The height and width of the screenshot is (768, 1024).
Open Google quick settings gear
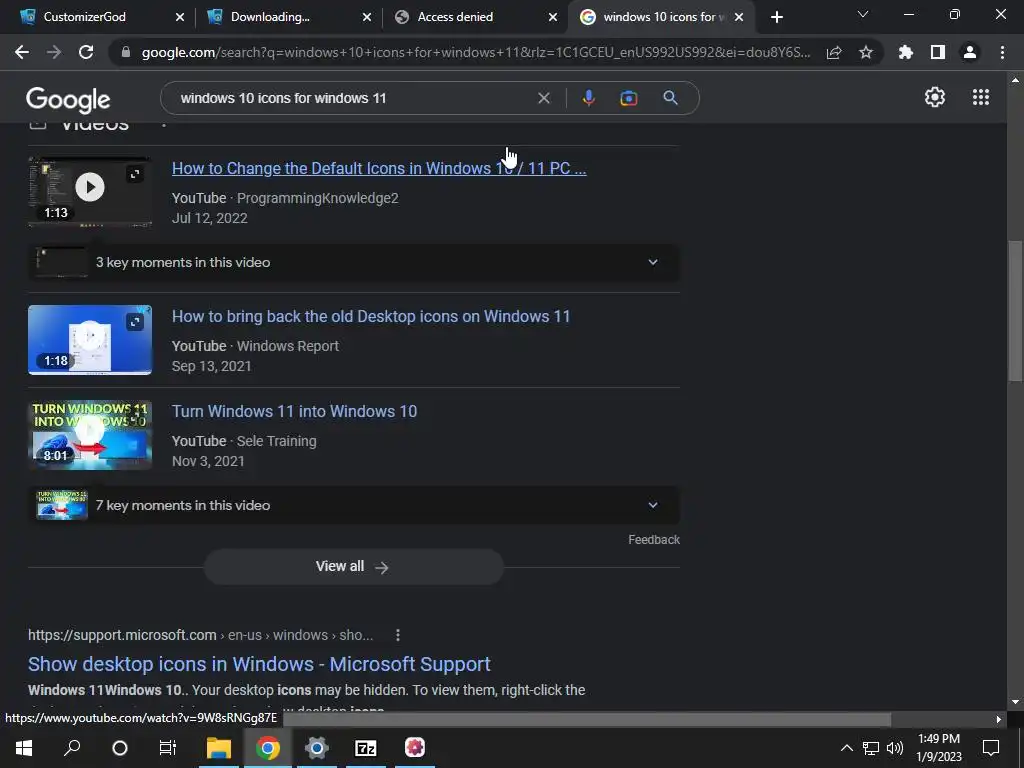click(935, 97)
